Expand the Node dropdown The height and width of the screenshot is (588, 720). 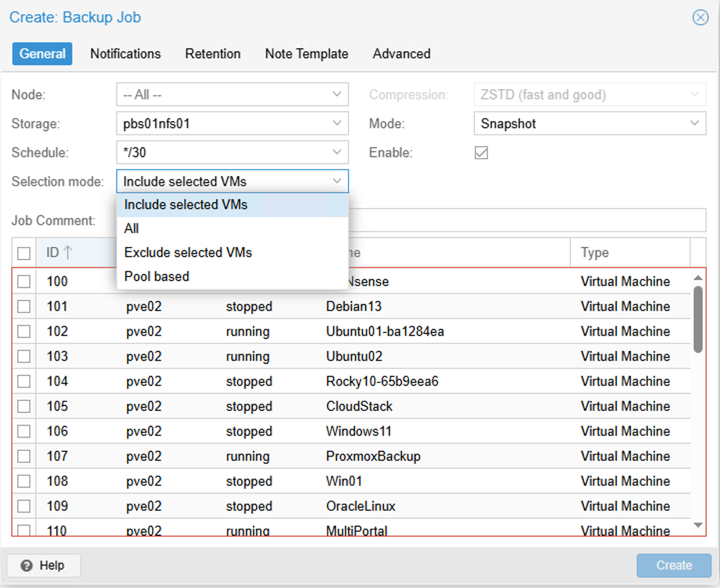tap(337, 95)
